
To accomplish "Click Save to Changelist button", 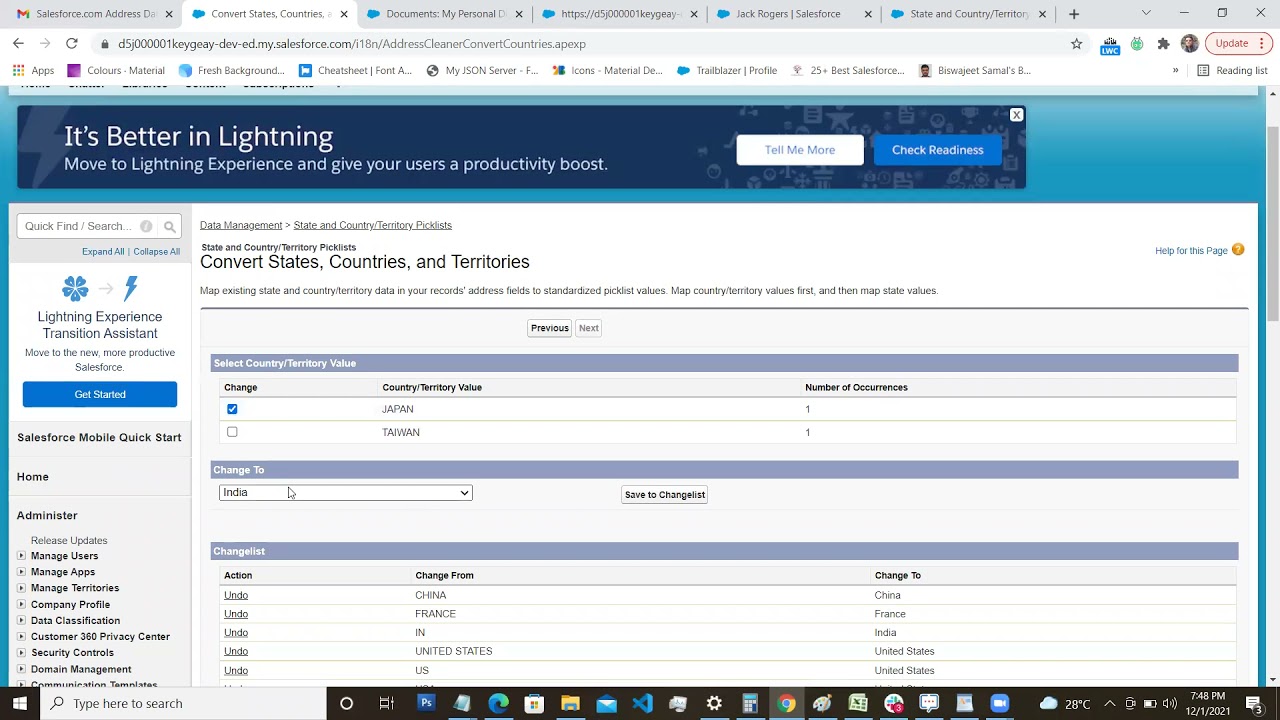I will (x=665, y=494).
